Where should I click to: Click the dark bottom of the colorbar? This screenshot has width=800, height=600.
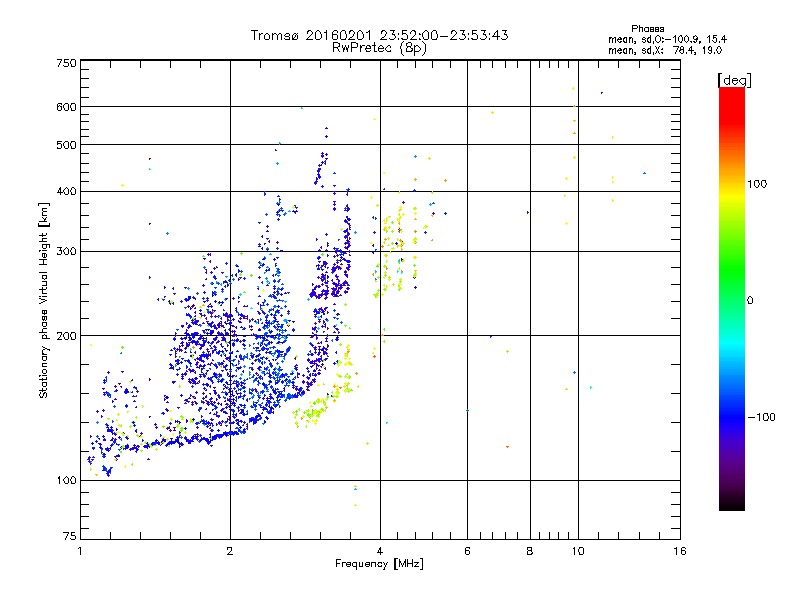(732, 500)
